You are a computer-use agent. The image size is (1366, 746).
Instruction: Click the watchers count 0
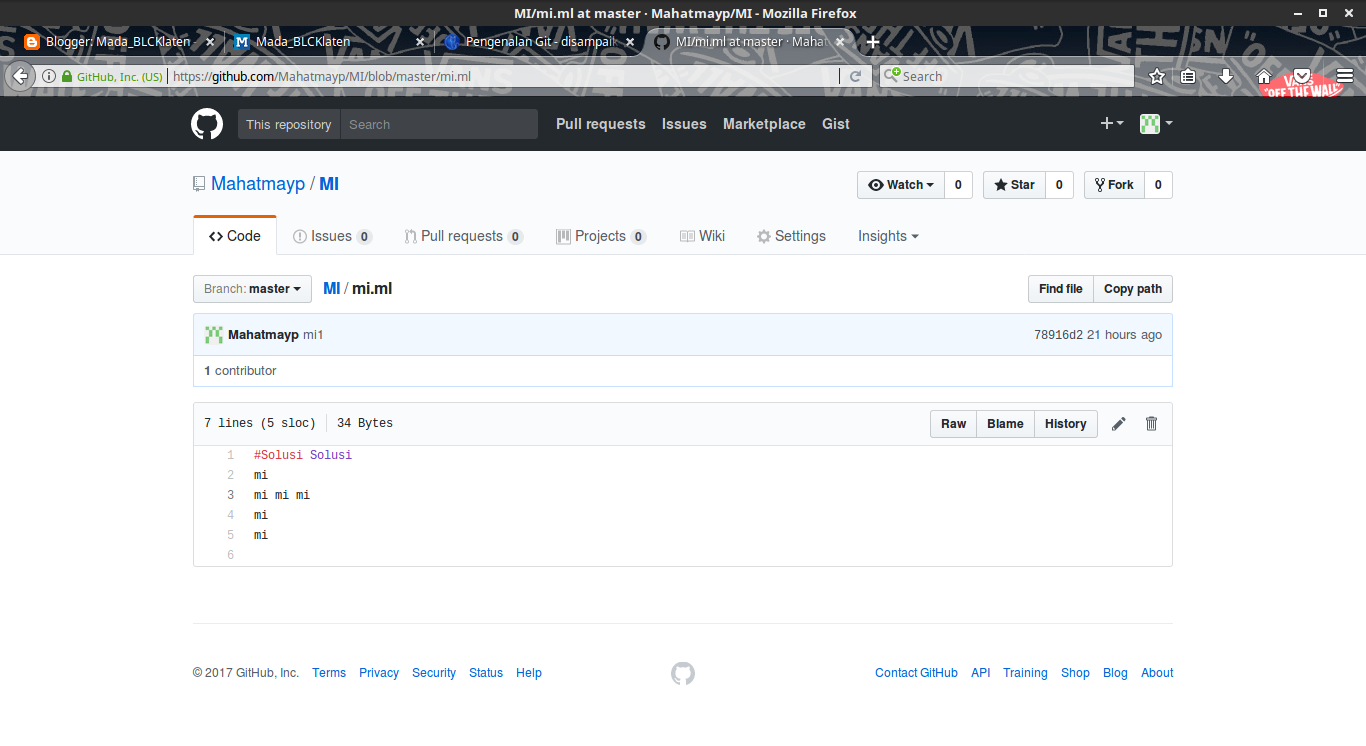tap(958, 185)
